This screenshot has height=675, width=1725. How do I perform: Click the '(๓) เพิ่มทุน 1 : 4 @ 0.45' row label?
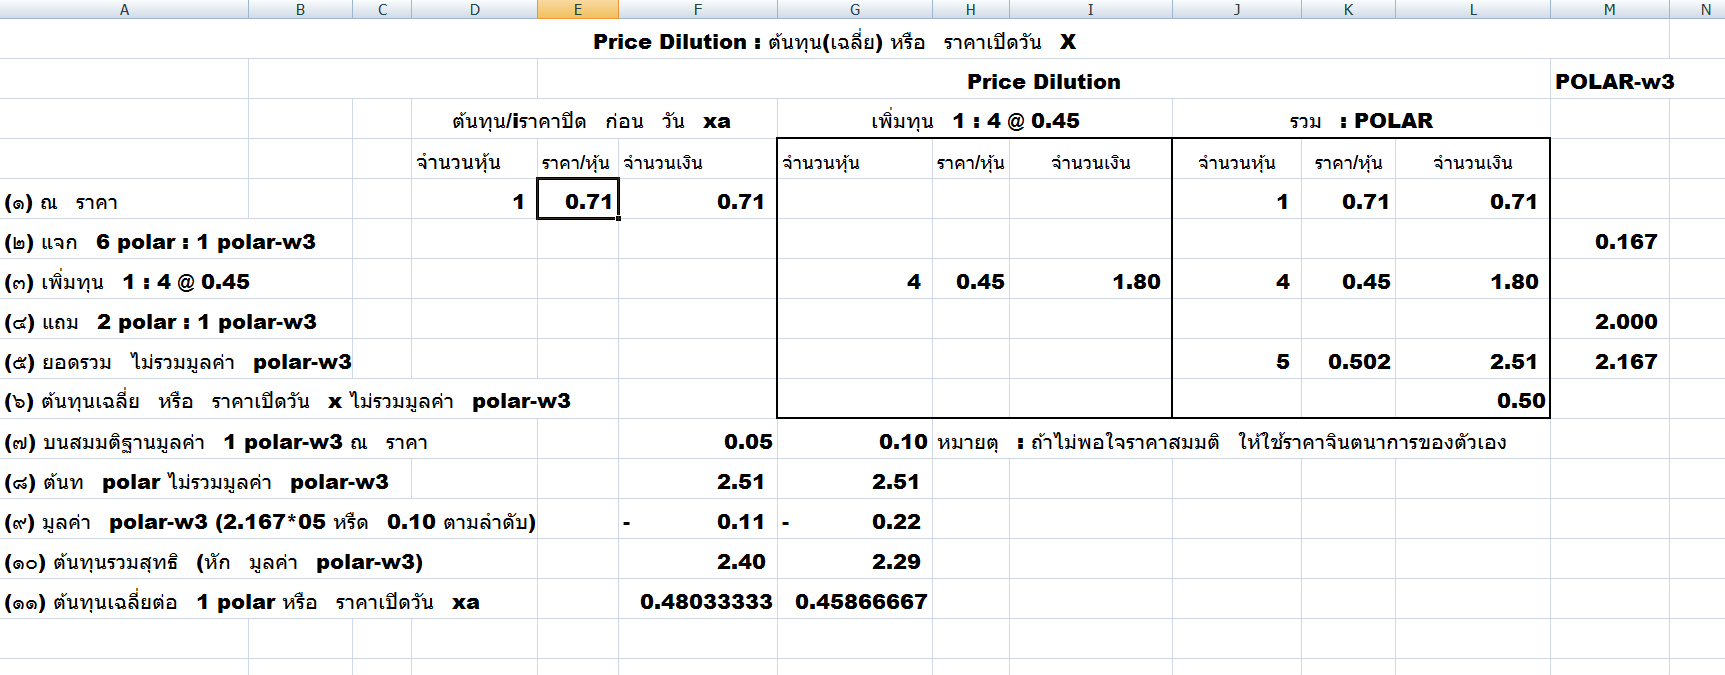point(127,282)
